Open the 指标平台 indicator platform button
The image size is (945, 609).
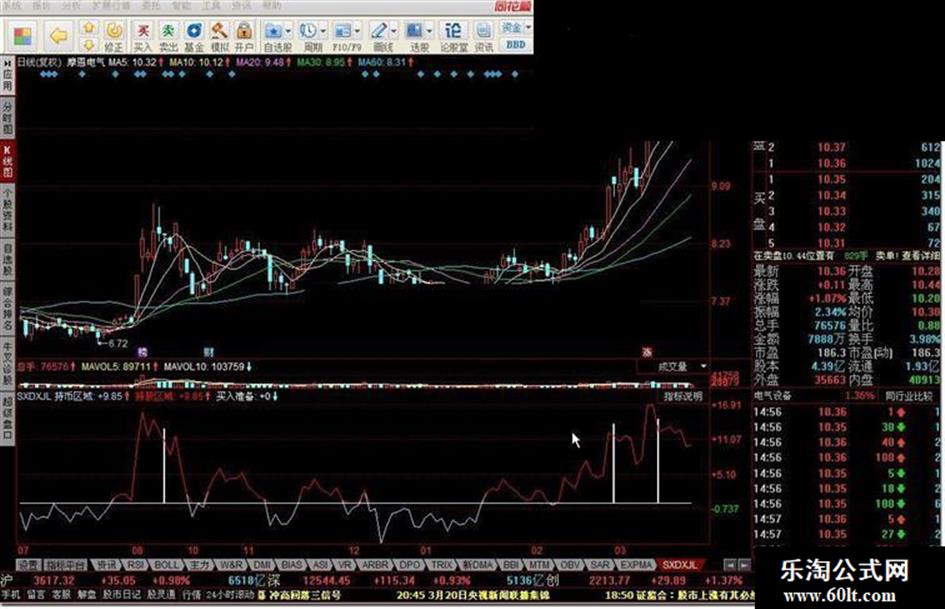coord(65,565)
